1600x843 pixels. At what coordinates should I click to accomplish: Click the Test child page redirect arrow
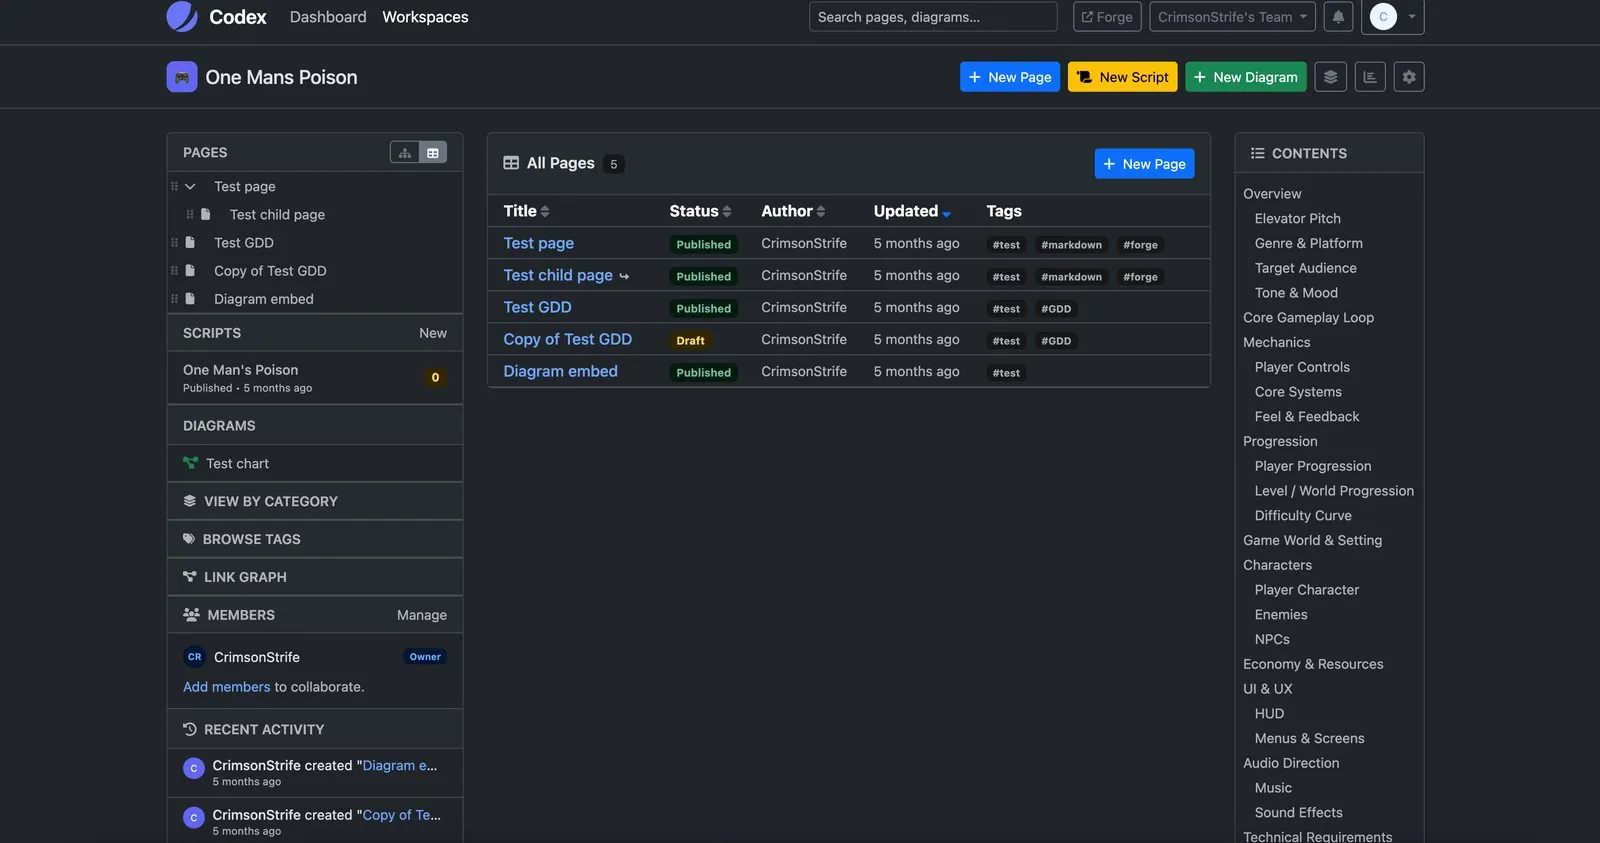point(624,276)
